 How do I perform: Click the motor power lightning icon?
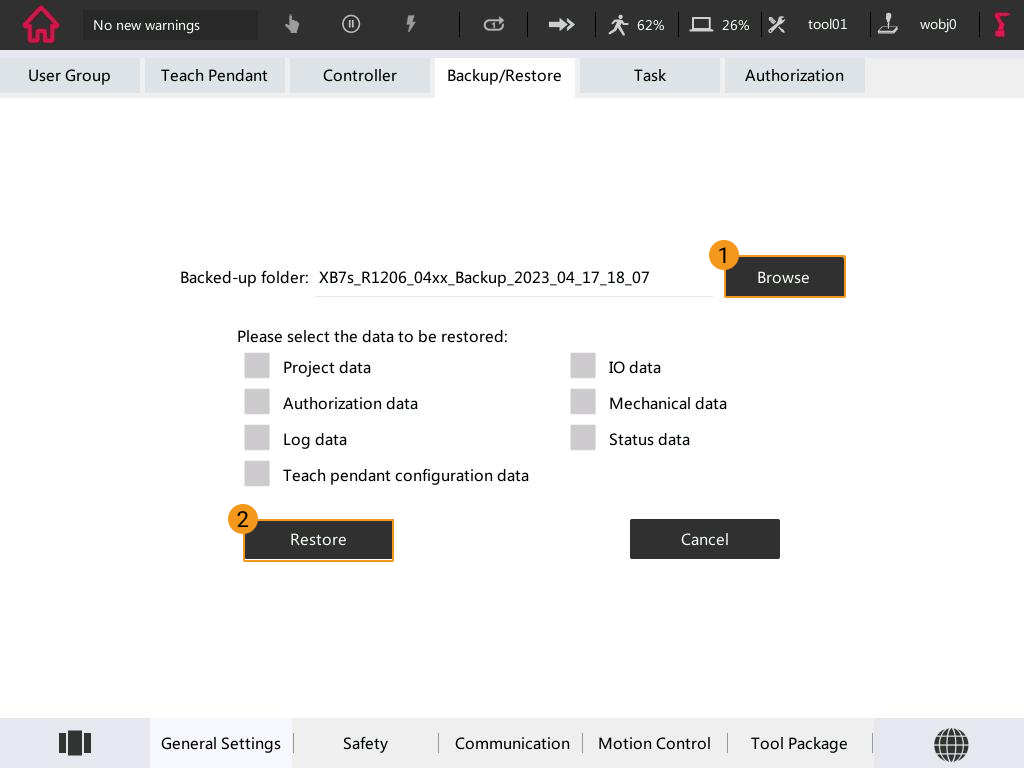click(410, 24)
